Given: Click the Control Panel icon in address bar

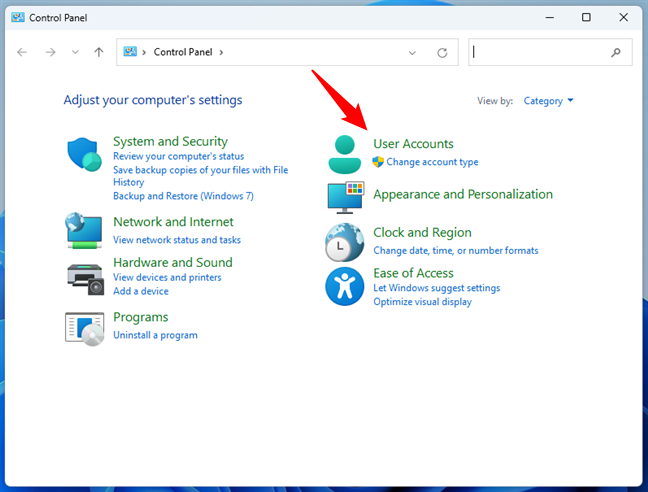Looking at the screenshot, I should (130, 52).
